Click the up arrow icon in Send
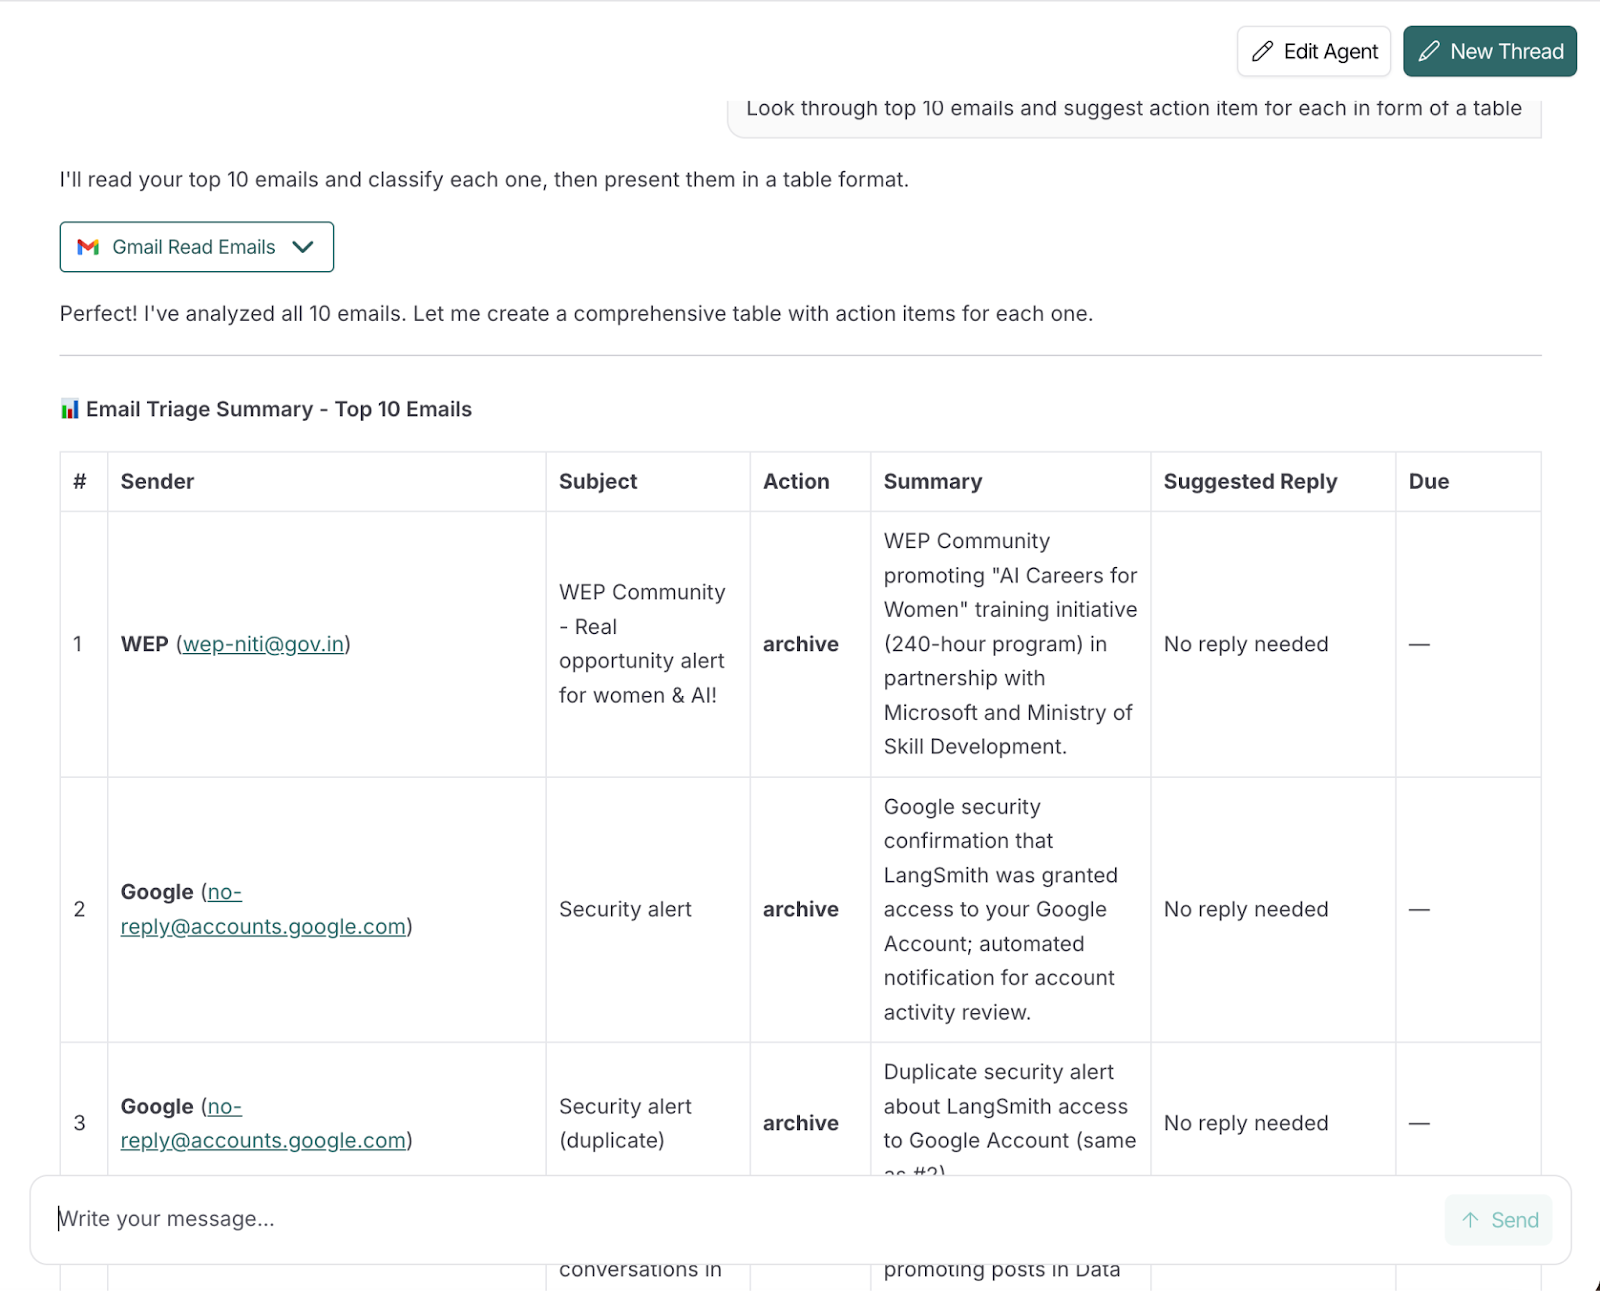Screen dimensions: 1600x1291 point(1470,1220)
